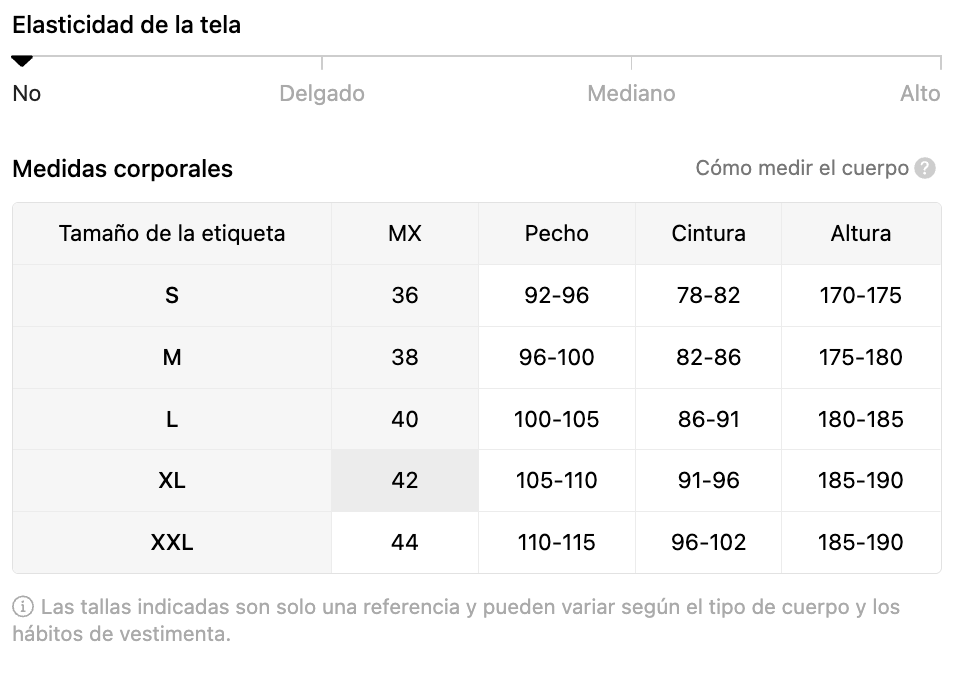970x692 pixels.
Task: Open the 'Cómo medir el cuerpo' link
Action: [x=802, y=168]
